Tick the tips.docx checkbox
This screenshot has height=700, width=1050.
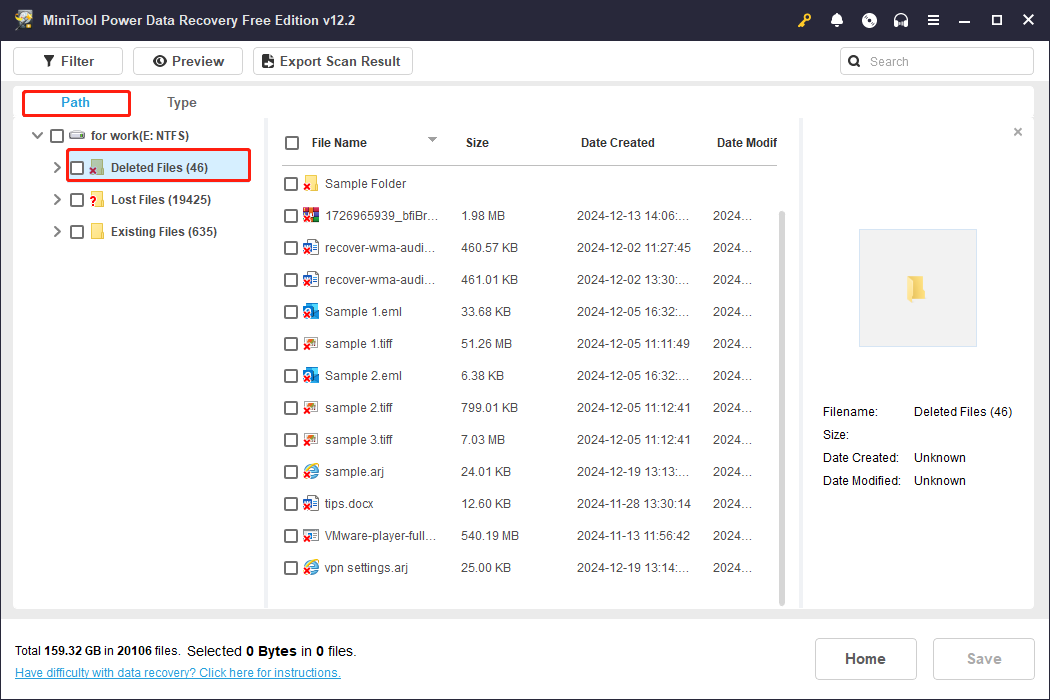(291, 504)
